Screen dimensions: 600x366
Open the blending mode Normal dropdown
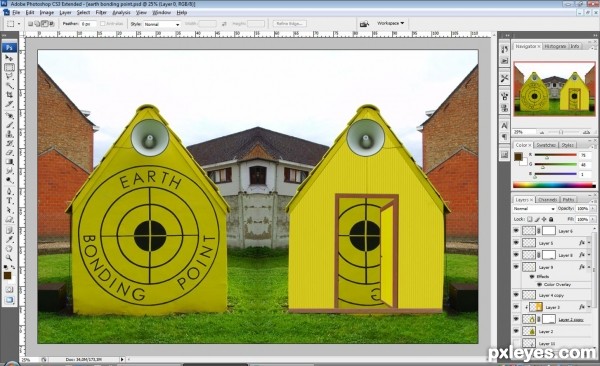[534, 209]
